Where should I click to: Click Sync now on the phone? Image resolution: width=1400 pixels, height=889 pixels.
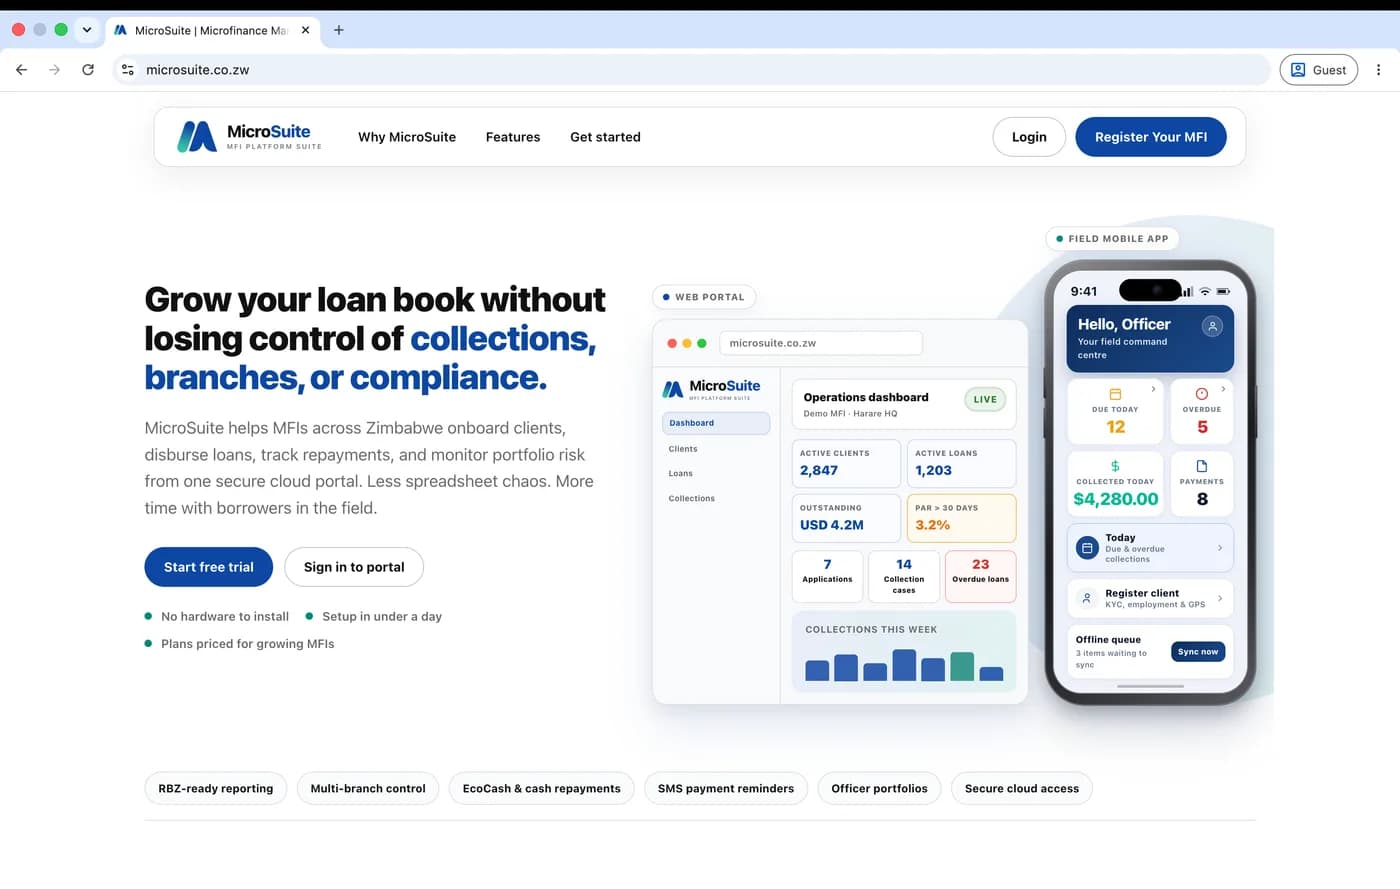(1198, 652)
